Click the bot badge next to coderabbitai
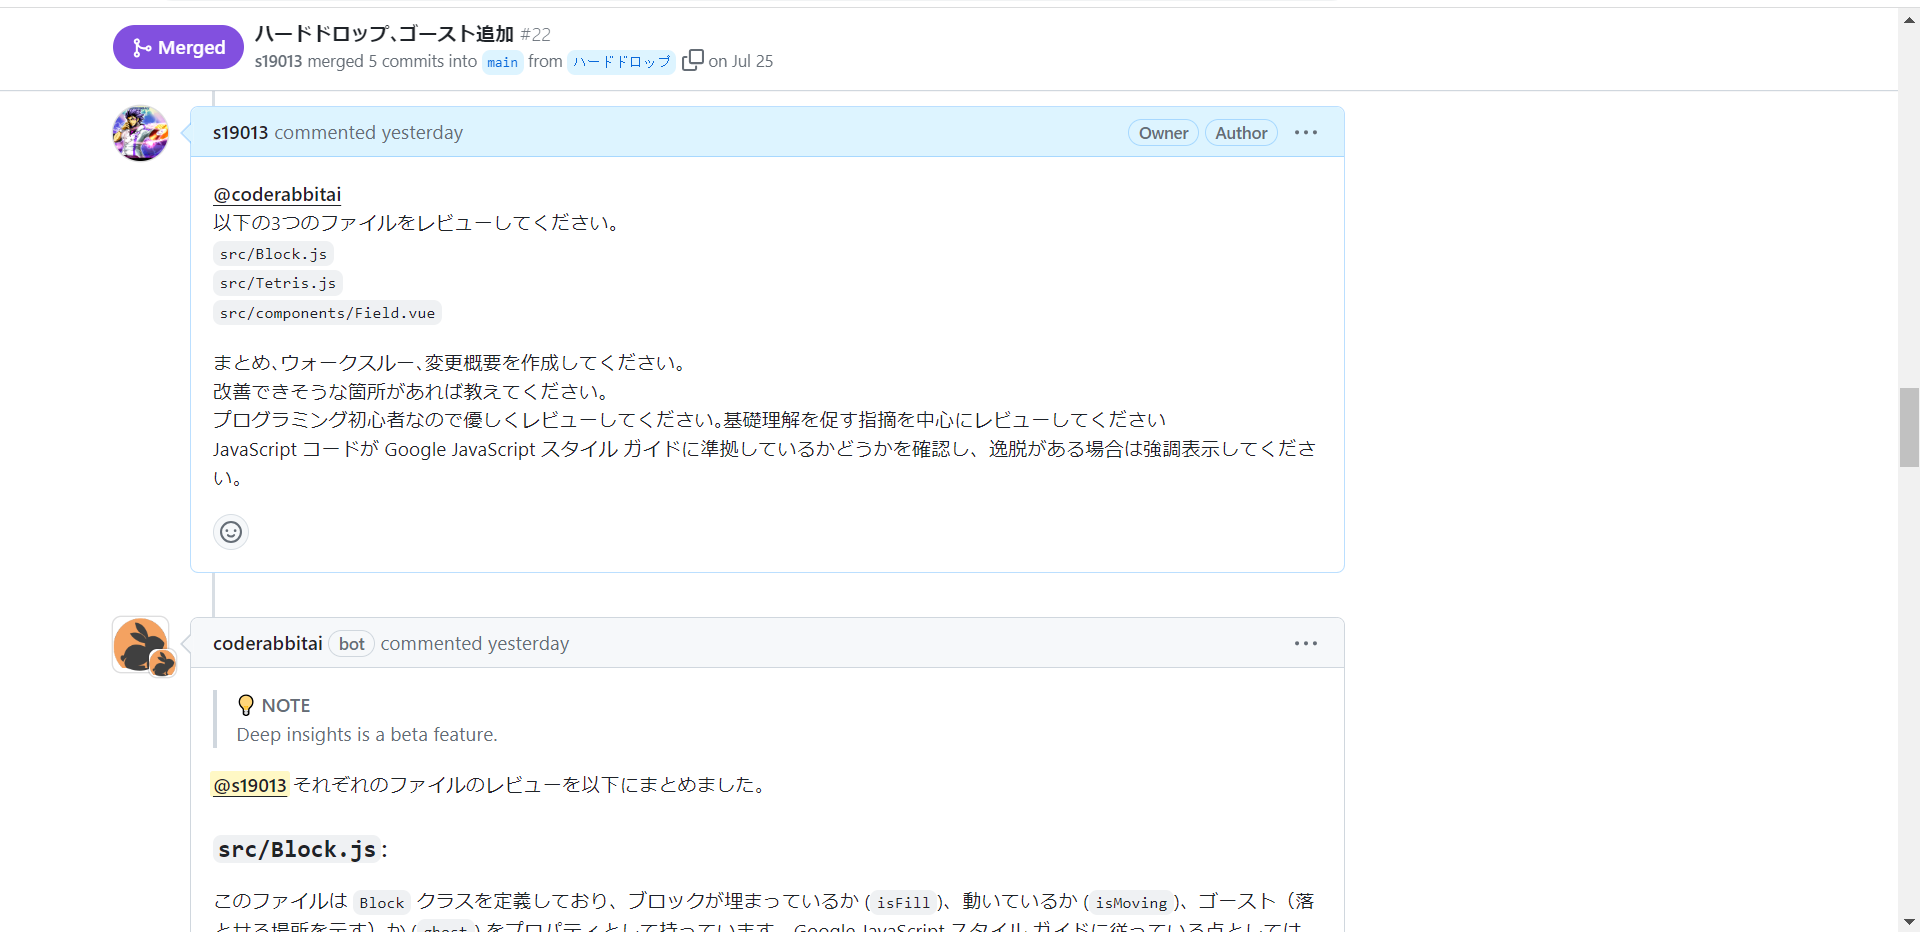The width and height of the screenshot is (1920, 932). point(351,643)
